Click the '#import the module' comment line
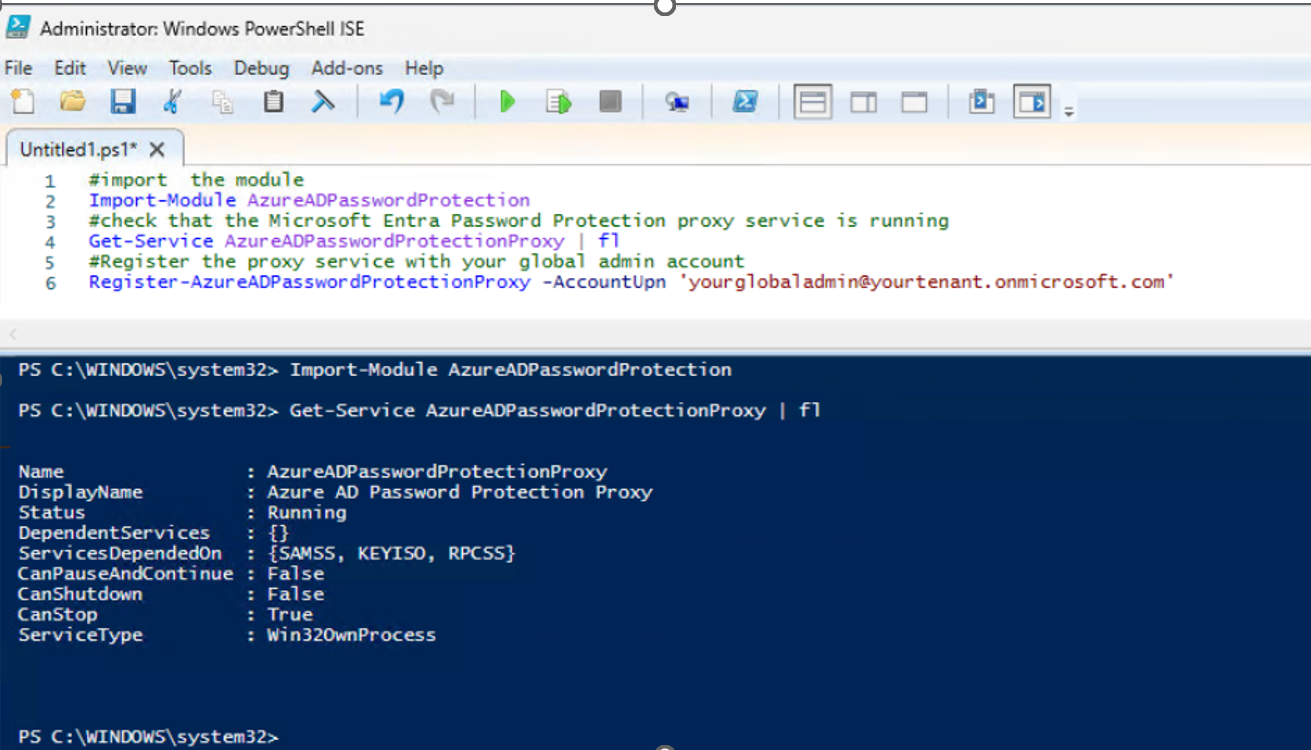Screen dimensions: 1311x750 pos(196,180)
